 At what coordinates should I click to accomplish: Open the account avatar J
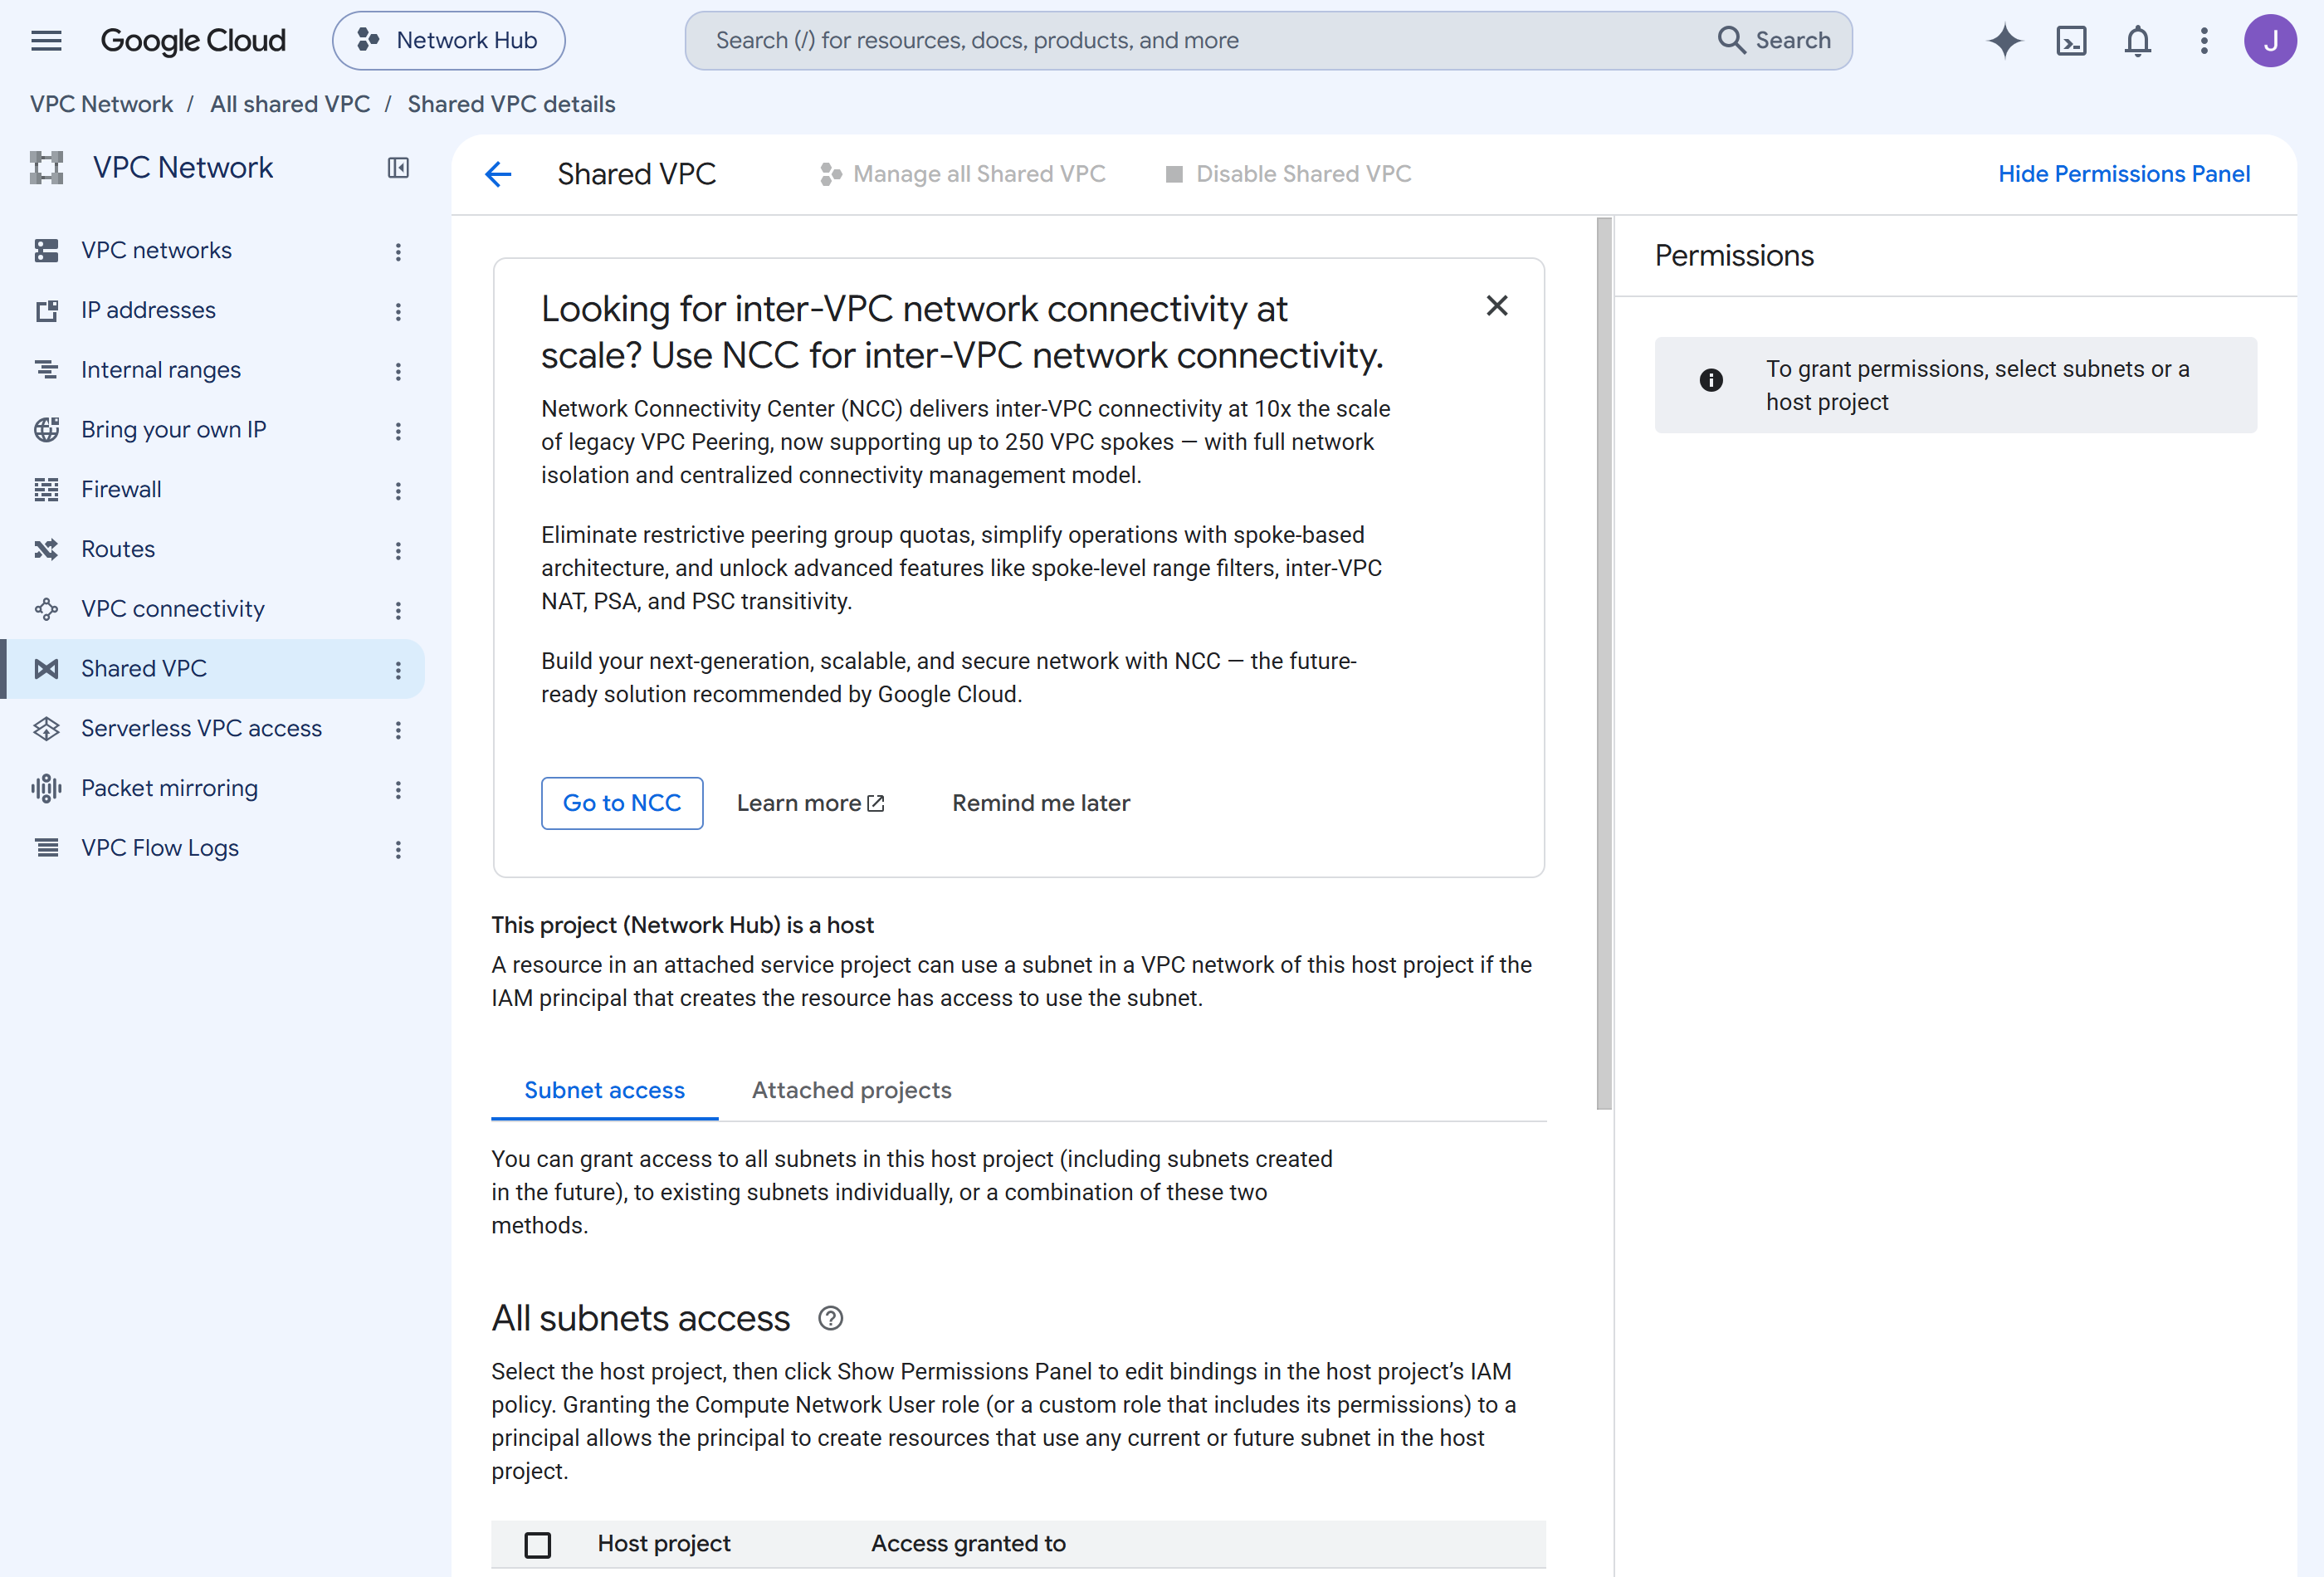pyautogui.click(x=2270, y=40)
